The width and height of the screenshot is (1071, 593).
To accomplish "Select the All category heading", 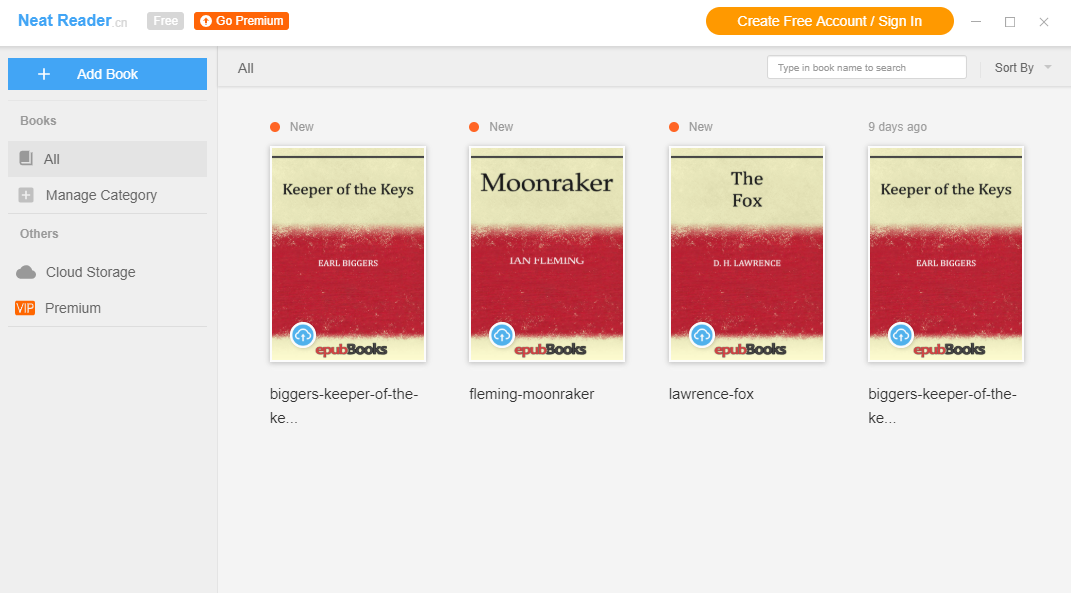I will (x=245, y=68).
